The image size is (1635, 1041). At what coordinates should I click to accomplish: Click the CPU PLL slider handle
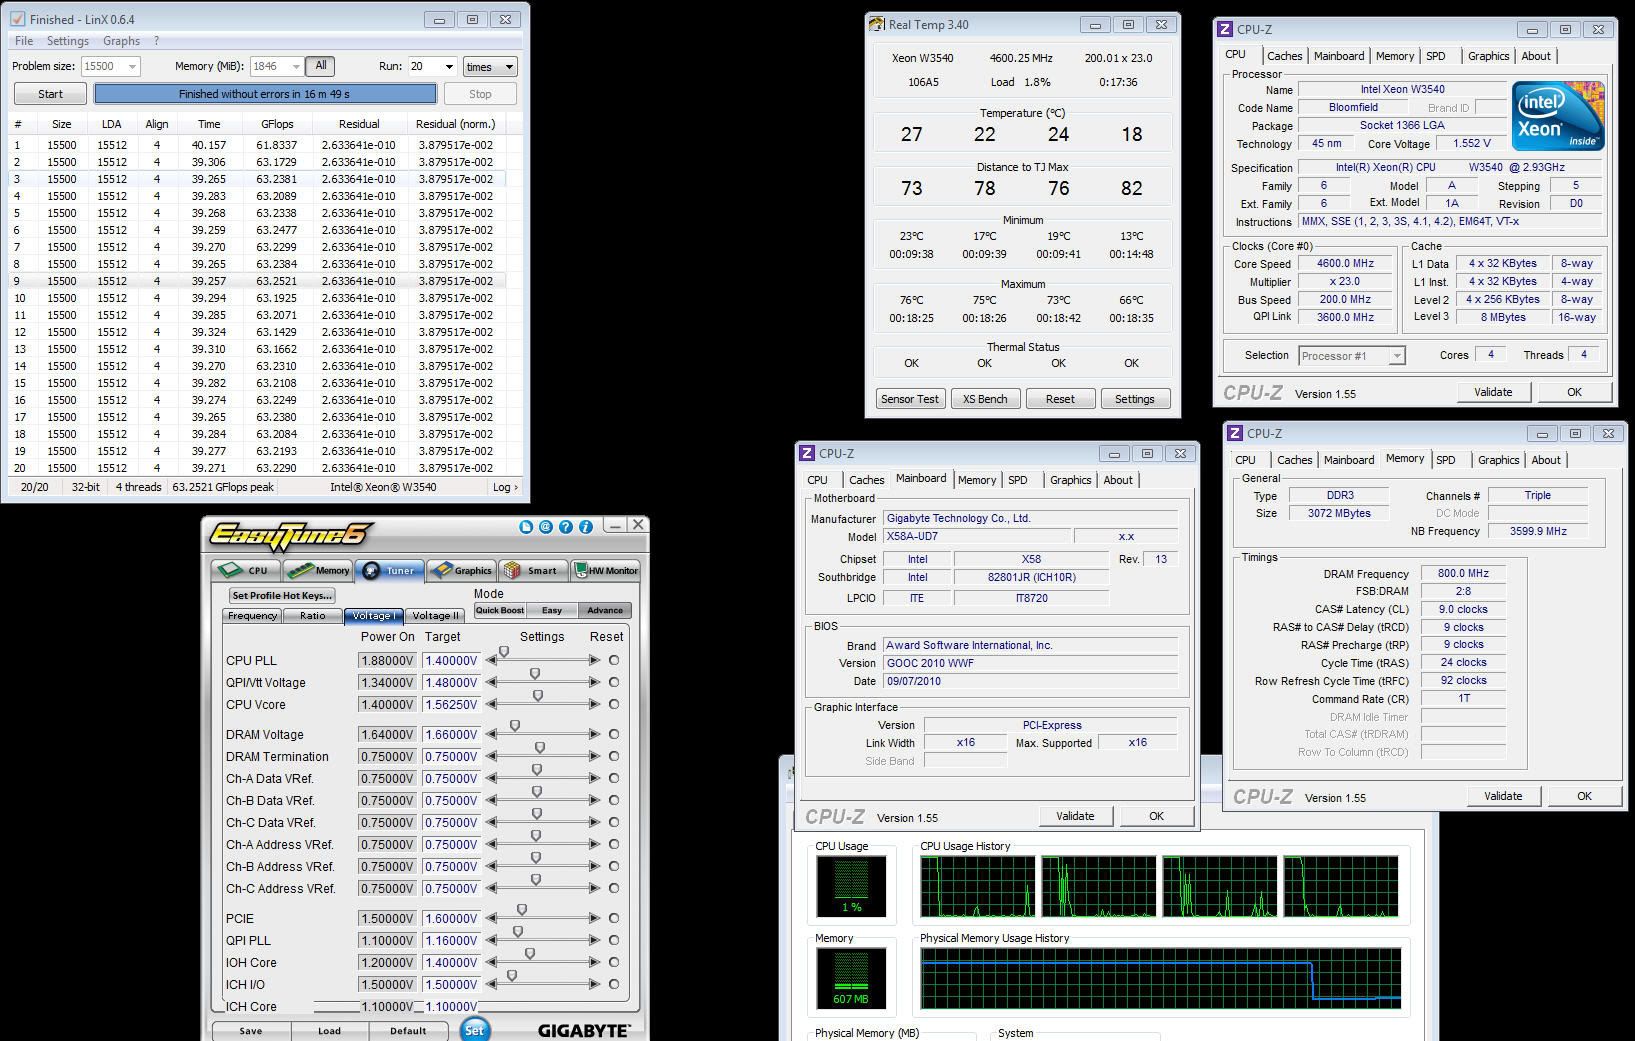pos(504,652)
